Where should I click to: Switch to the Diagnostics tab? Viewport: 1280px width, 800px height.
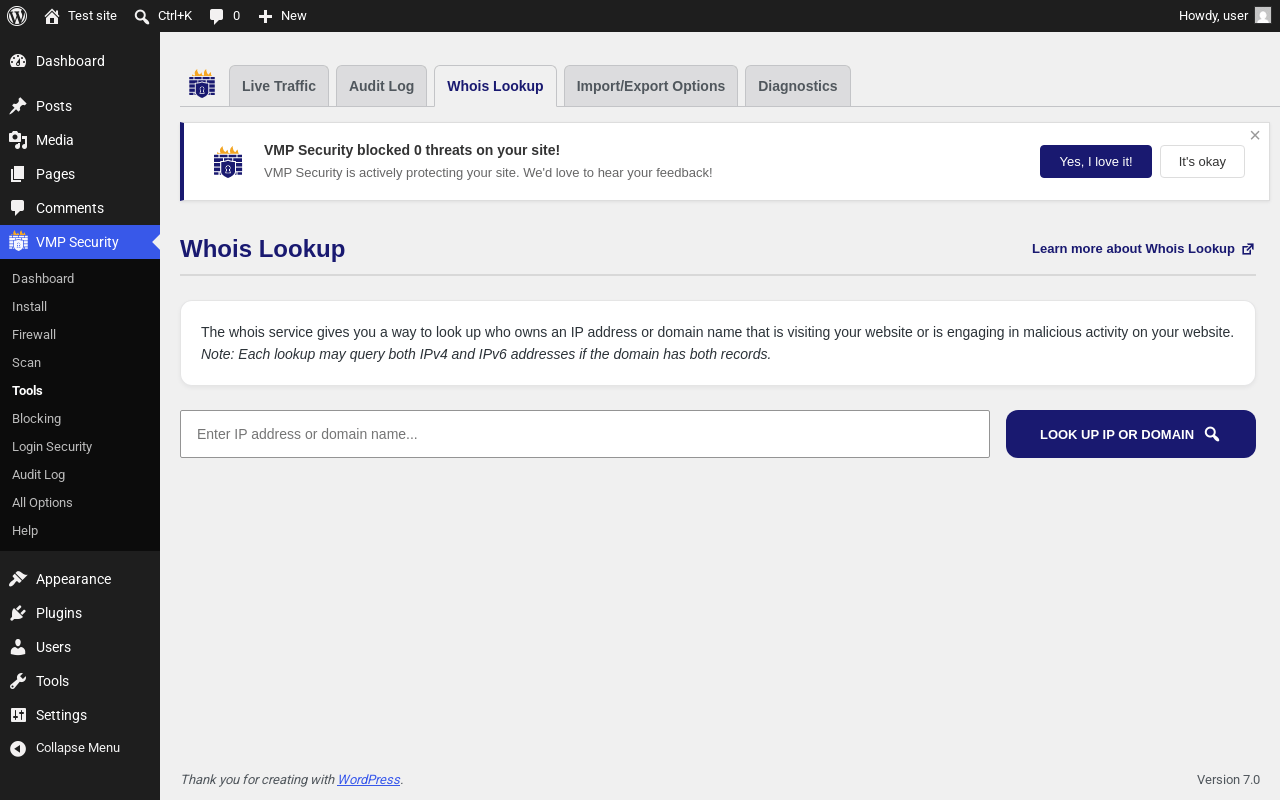[x=798, y=86]
